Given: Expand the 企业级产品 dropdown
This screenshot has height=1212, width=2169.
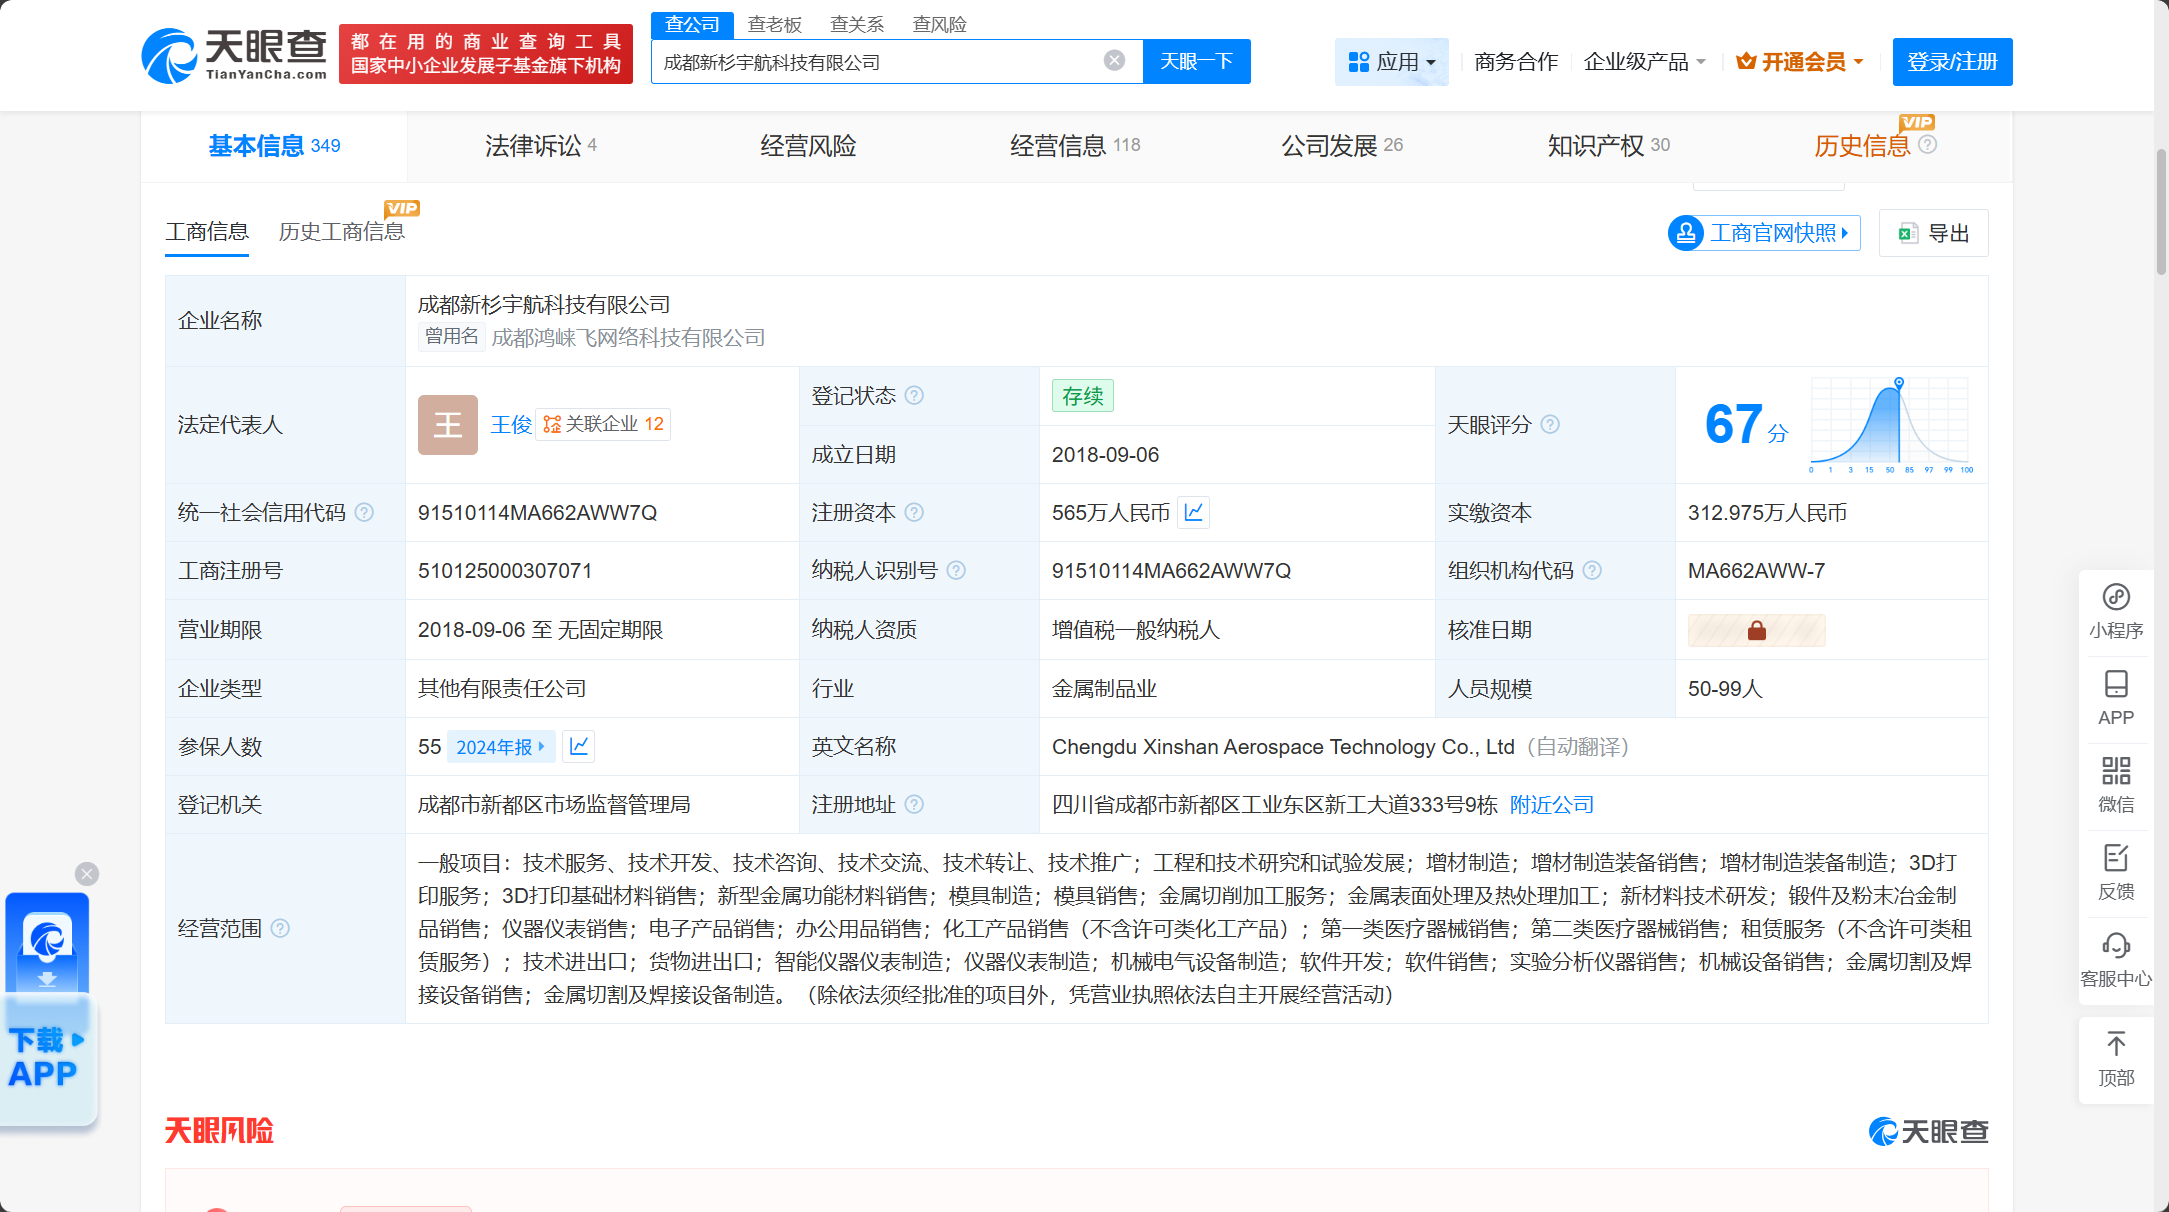Looking at the screenshot, I should (1644, 62).
